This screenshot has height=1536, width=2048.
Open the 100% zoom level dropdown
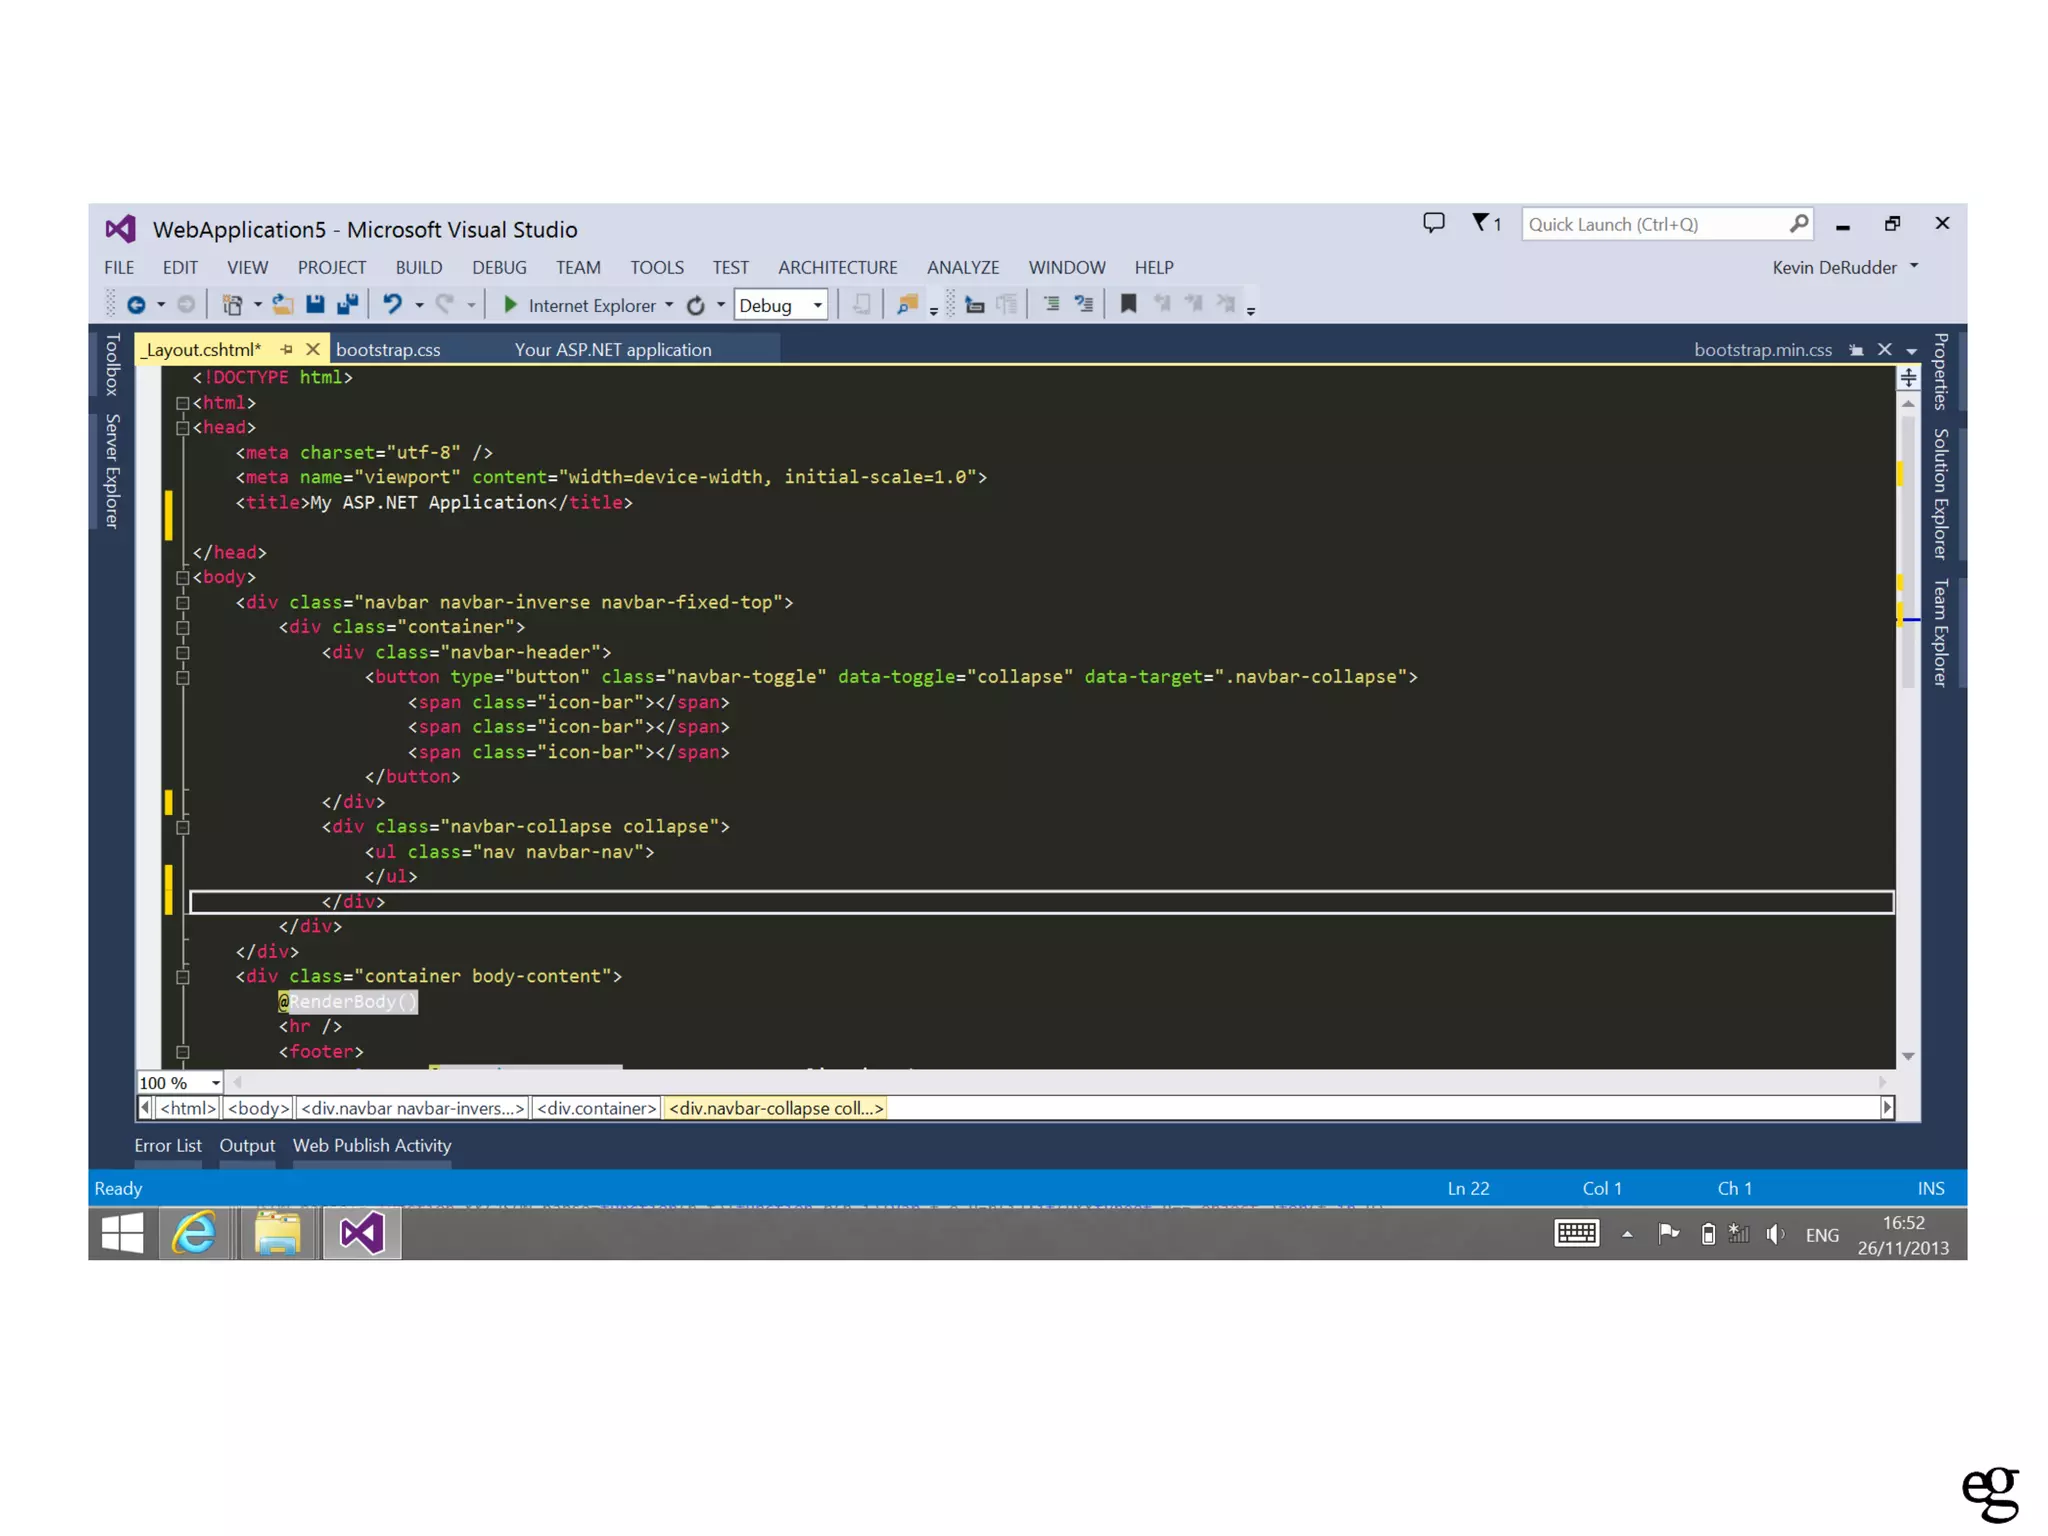[x=215, y=1083]
